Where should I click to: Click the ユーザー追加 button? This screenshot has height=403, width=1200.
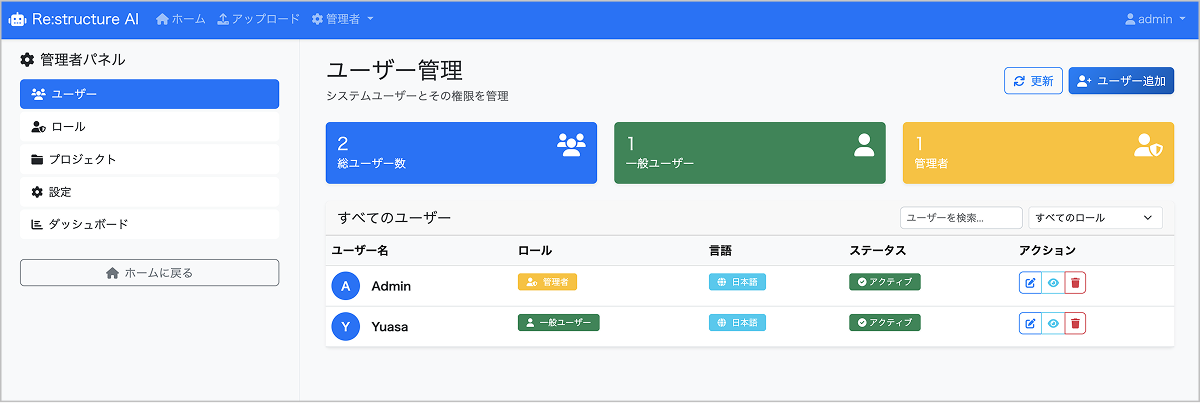pyautogui.click(x=1121, y=81)
